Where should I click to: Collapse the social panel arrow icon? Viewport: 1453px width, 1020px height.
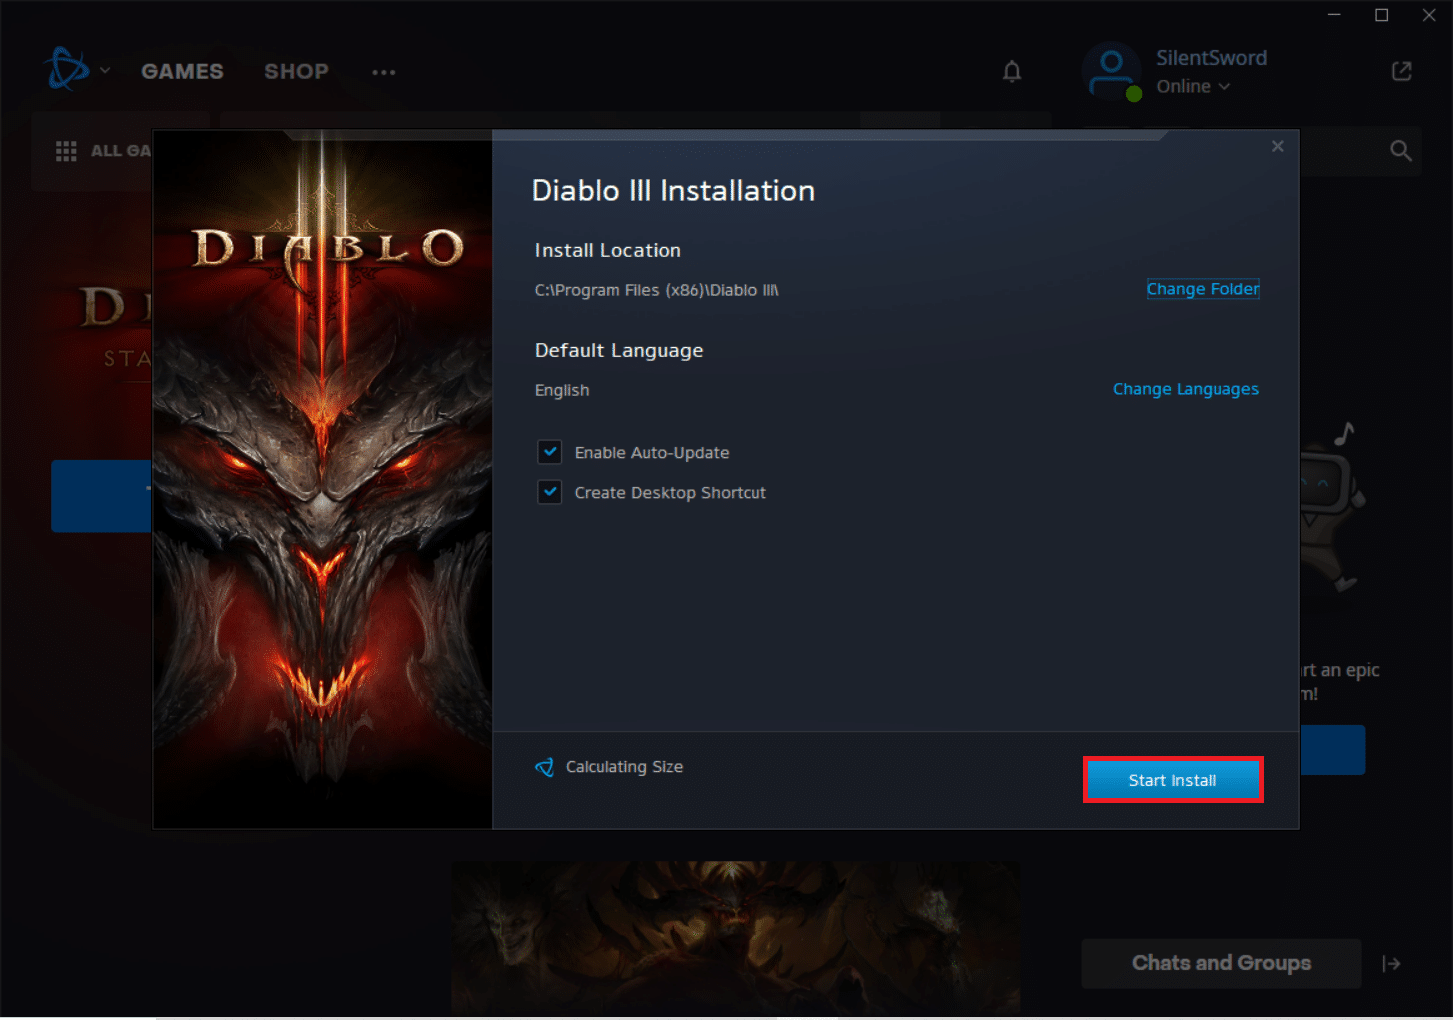tap(1391, 963)
